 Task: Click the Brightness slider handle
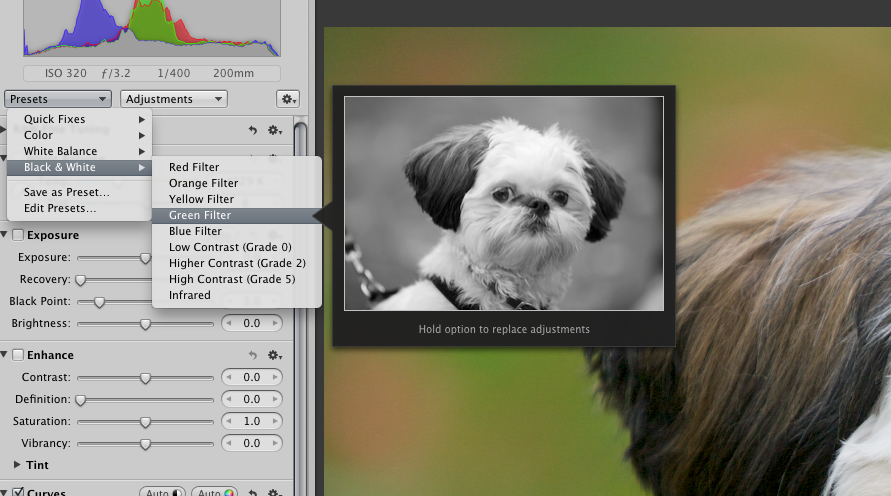[145, 324]
